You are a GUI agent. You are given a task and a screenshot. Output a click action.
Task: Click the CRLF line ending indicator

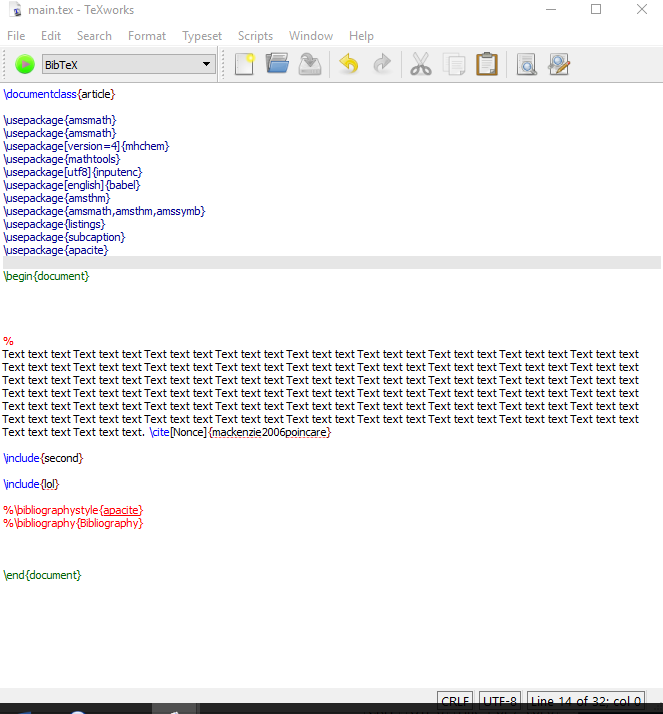click(455, 700)
